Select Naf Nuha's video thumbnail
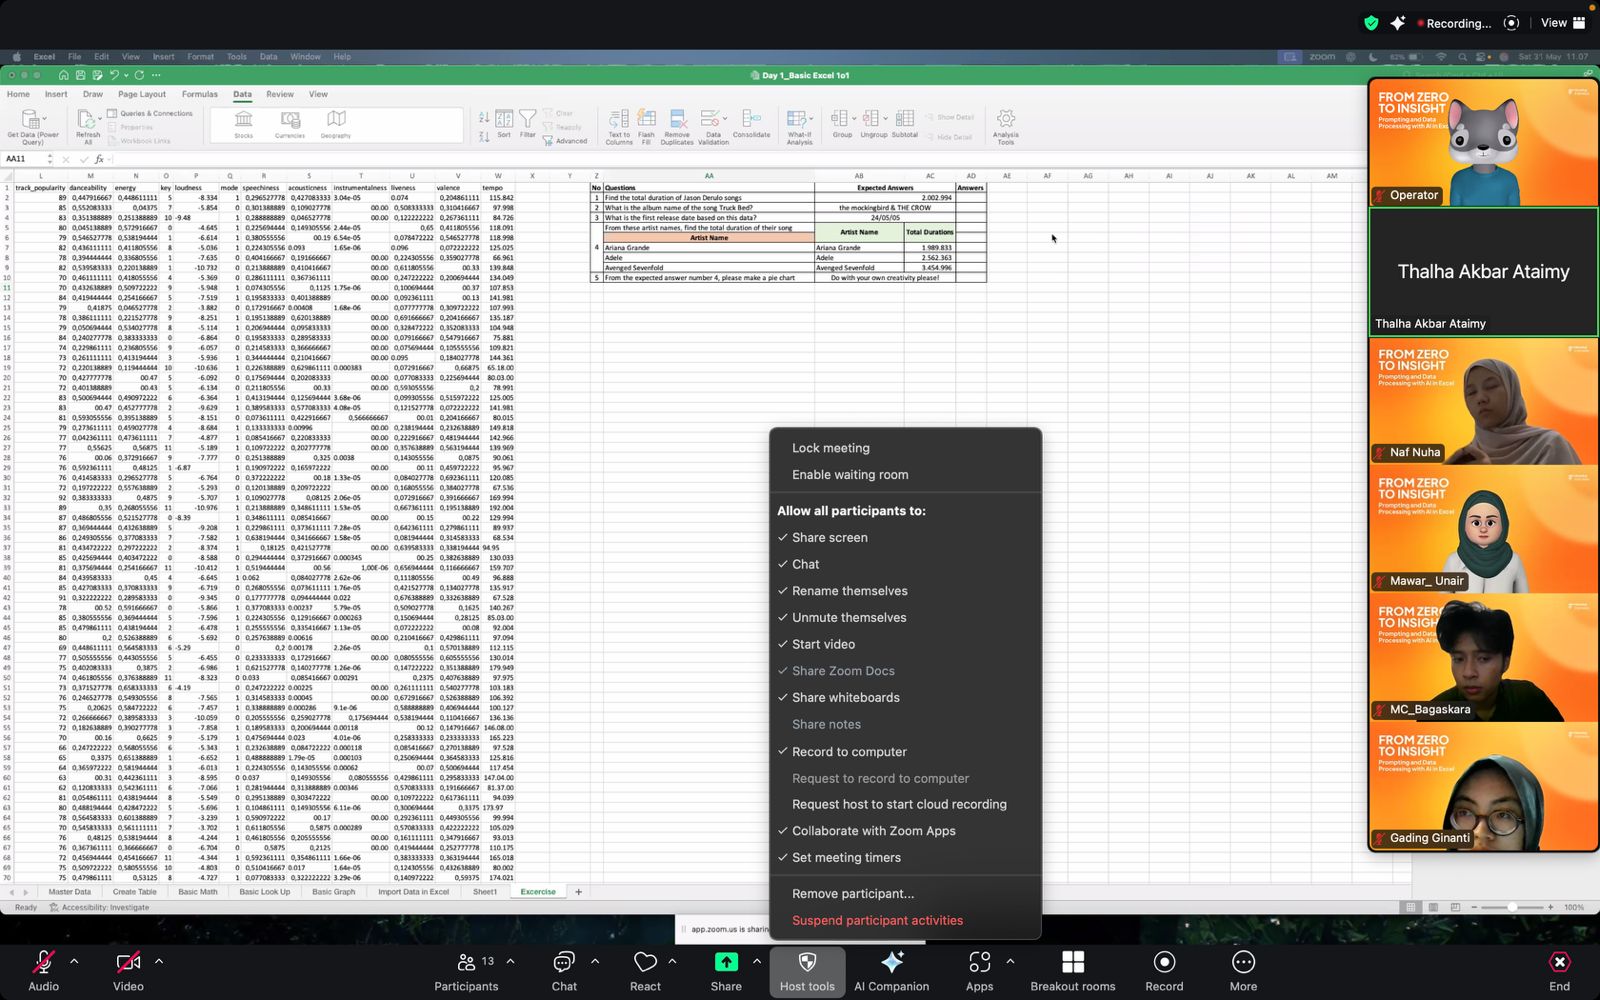The height and width of the screenshot is (1000, 1600). point(1483,401)
